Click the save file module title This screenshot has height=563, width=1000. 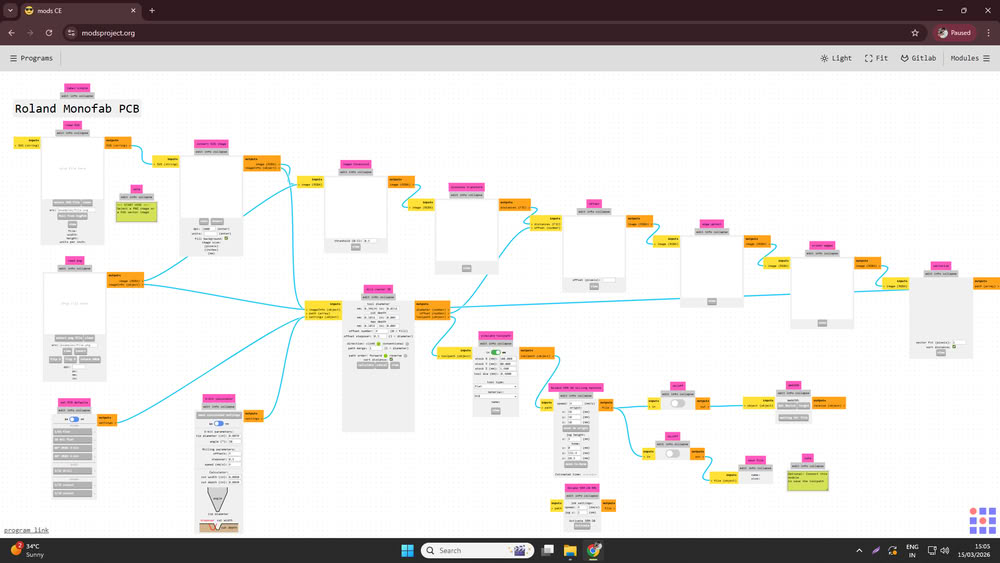755,460
